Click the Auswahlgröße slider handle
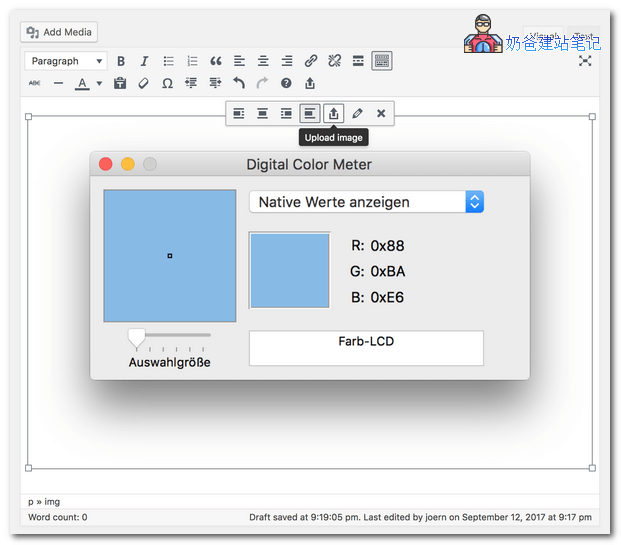The width and height of the screenshot is (621, 545). click(x=137, y=337)
